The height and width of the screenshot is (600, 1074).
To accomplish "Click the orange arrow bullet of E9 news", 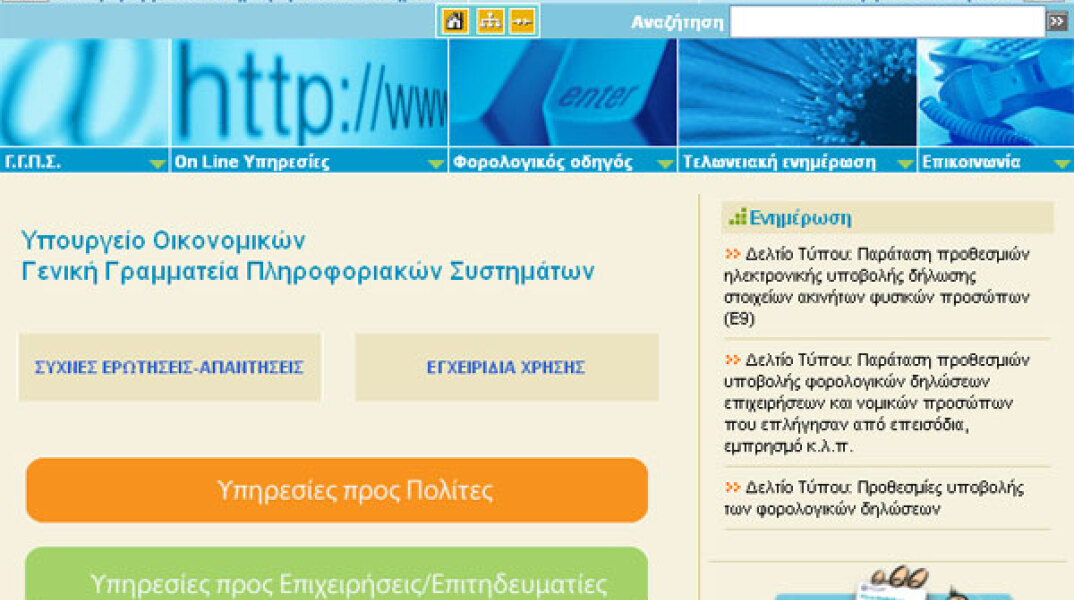I will [x=732, y=253].
